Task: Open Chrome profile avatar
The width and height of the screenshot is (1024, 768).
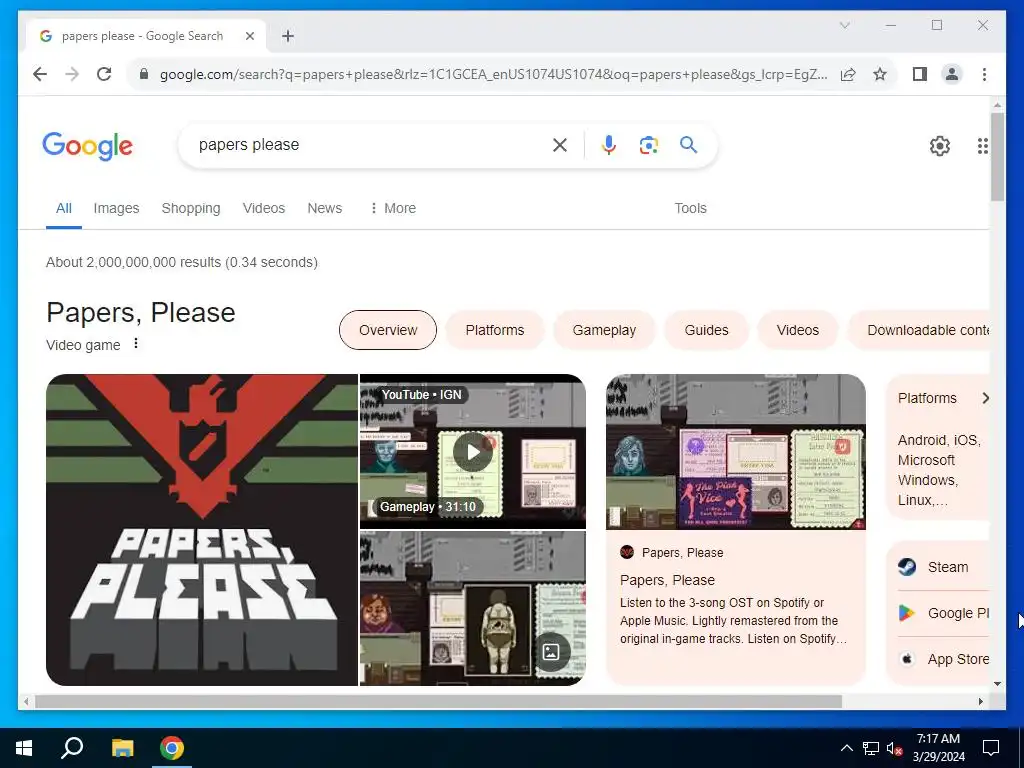Action: tap(952, 74)
